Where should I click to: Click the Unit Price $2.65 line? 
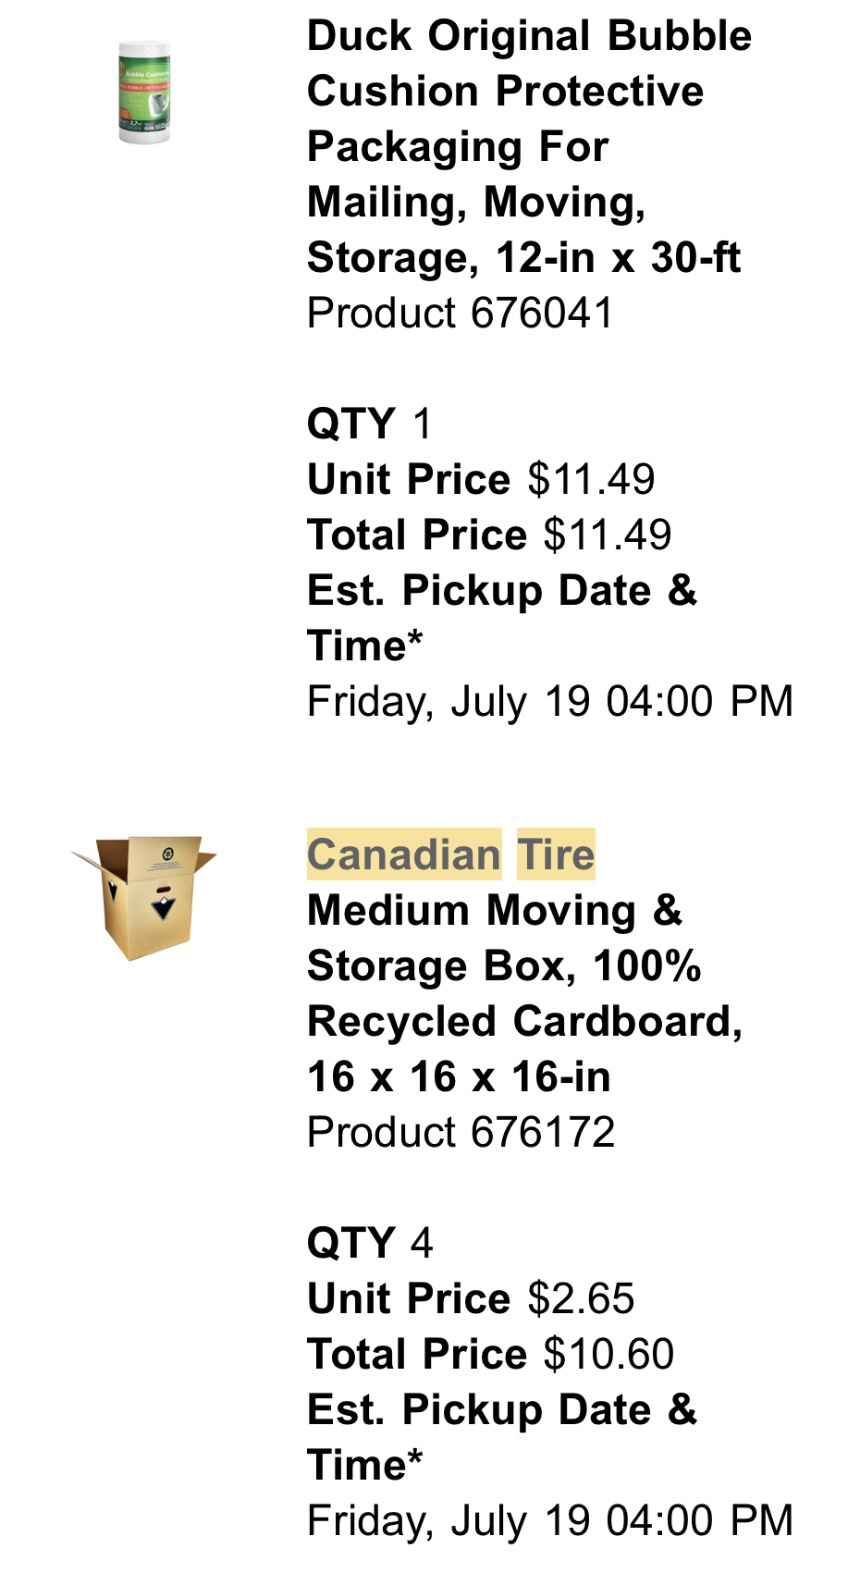click(471, 1298)
